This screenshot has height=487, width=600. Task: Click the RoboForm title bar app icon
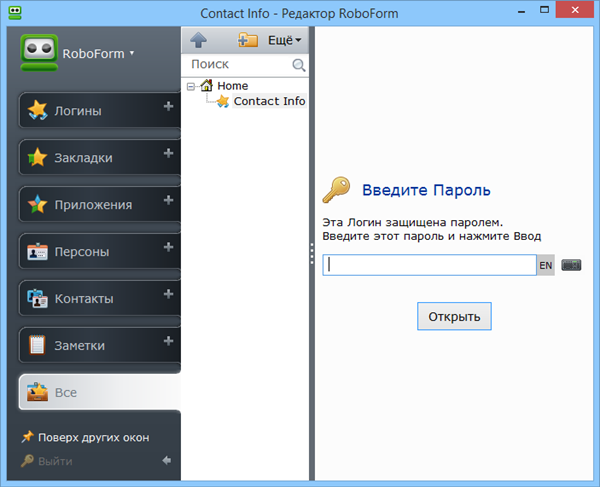click(x=15, y=13)
